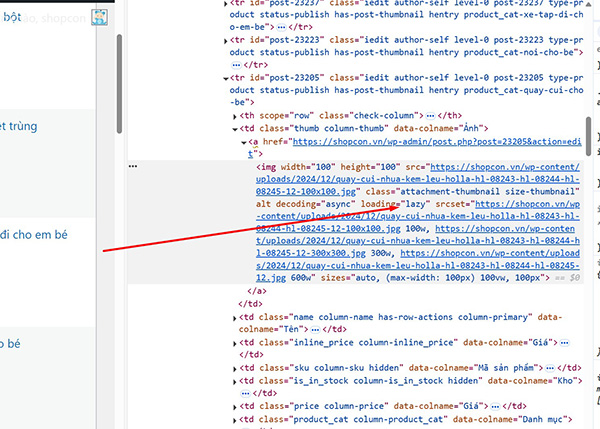600x429 pixels.
Task: Click ellipsis badge in column-inline_price td element
Action: 565,343
